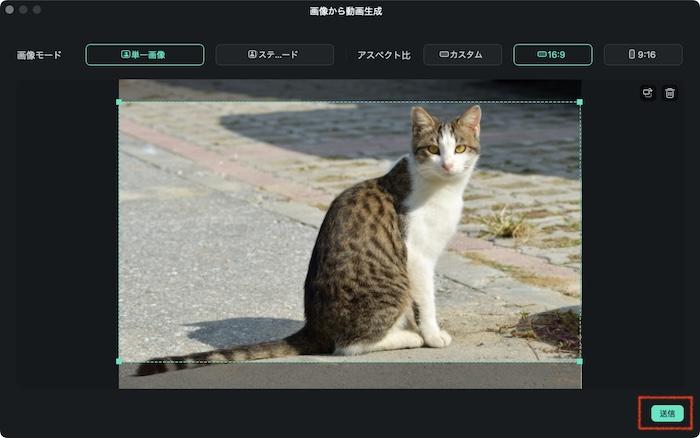Click the top-right crop handle
The height and width of the screenshot is (438, 700).
click(x=579, y=102)
